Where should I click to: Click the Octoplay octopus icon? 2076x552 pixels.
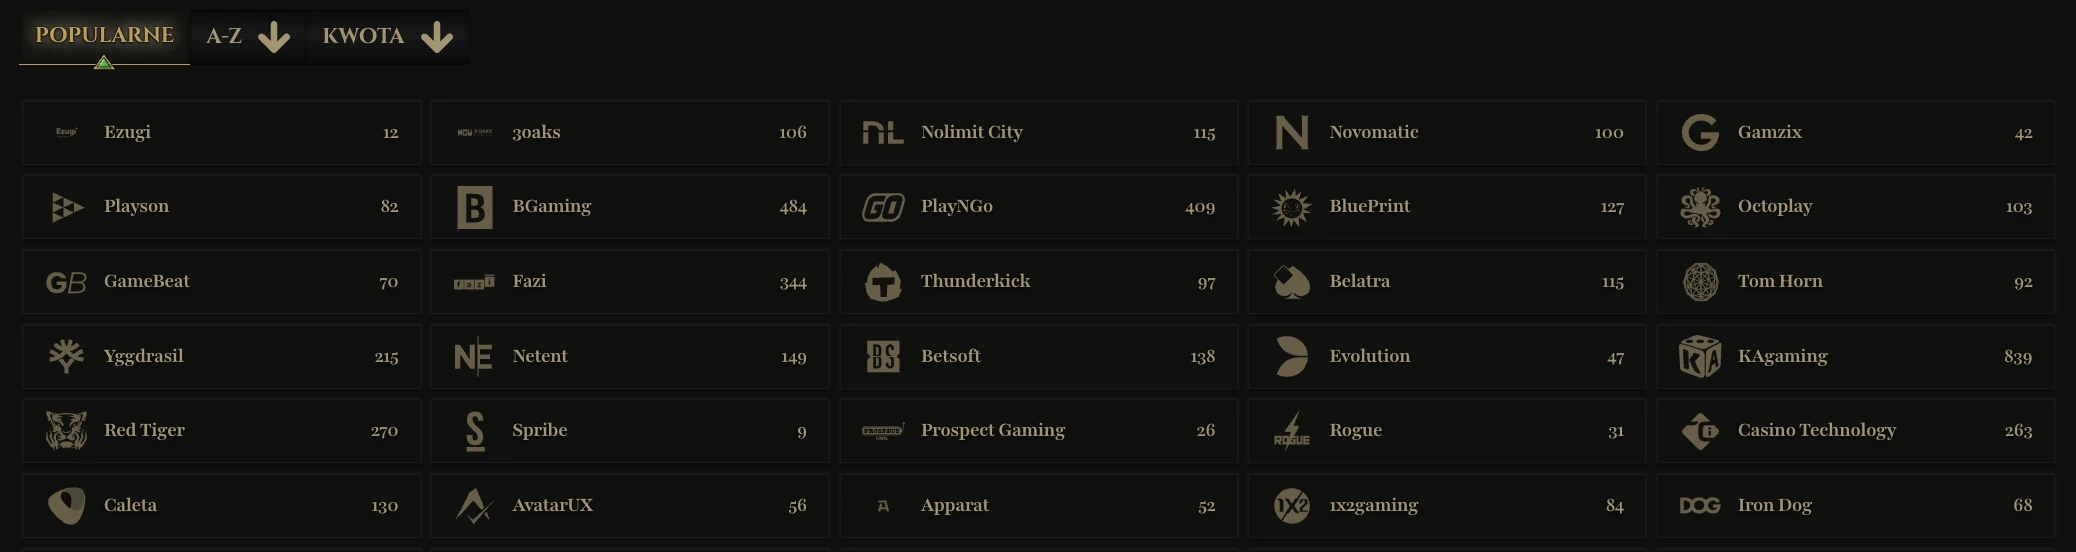click(x=1700, y=207)
